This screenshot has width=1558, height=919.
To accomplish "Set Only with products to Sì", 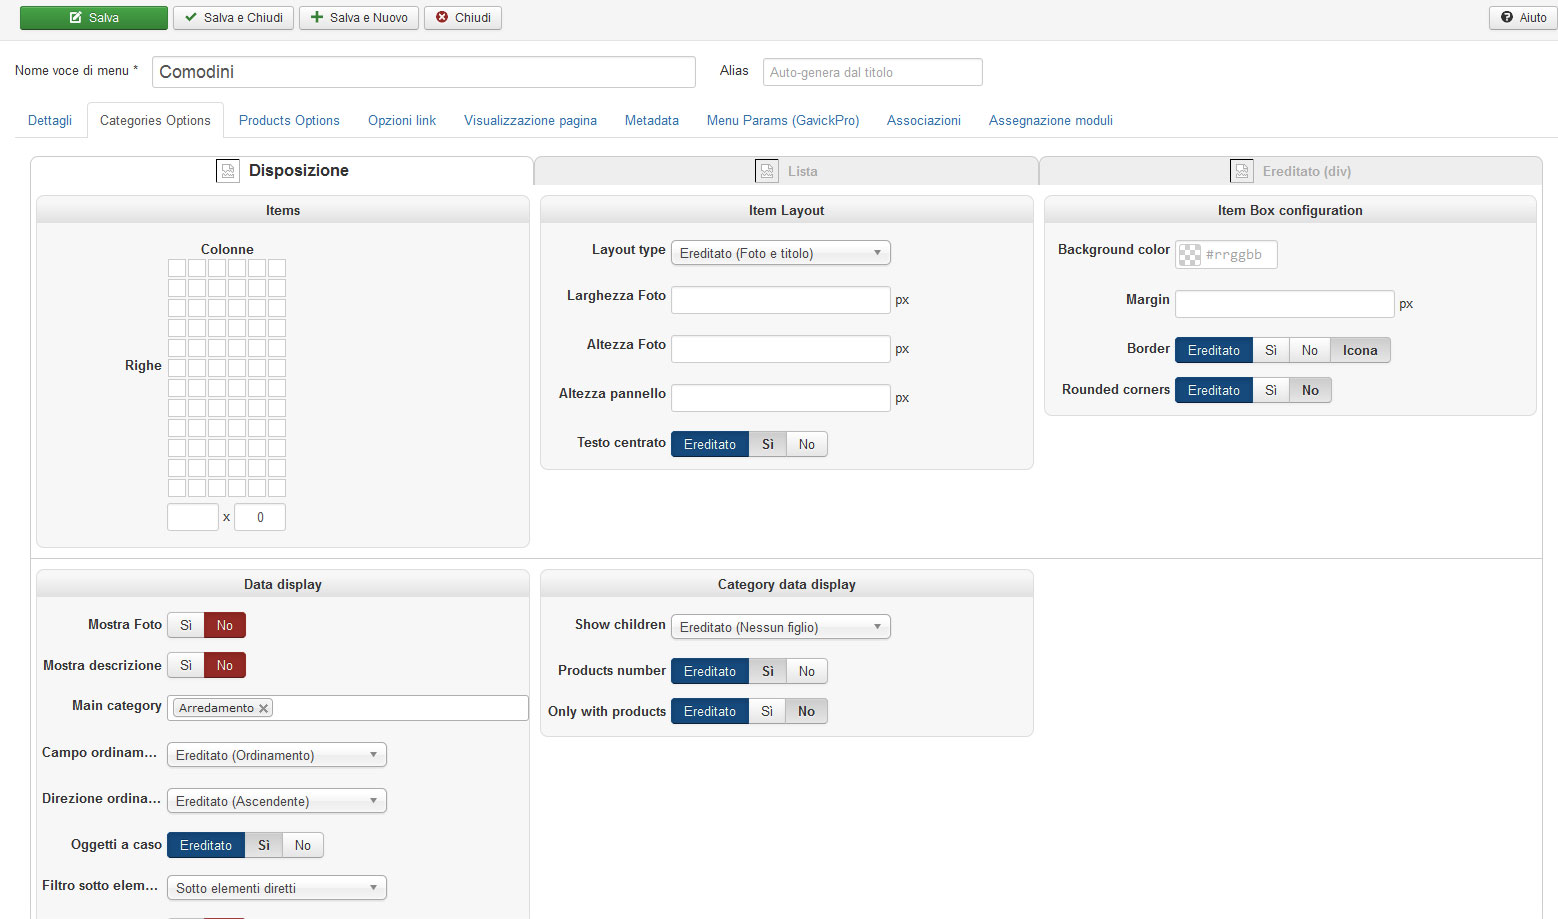I will (x=767, y=711).
